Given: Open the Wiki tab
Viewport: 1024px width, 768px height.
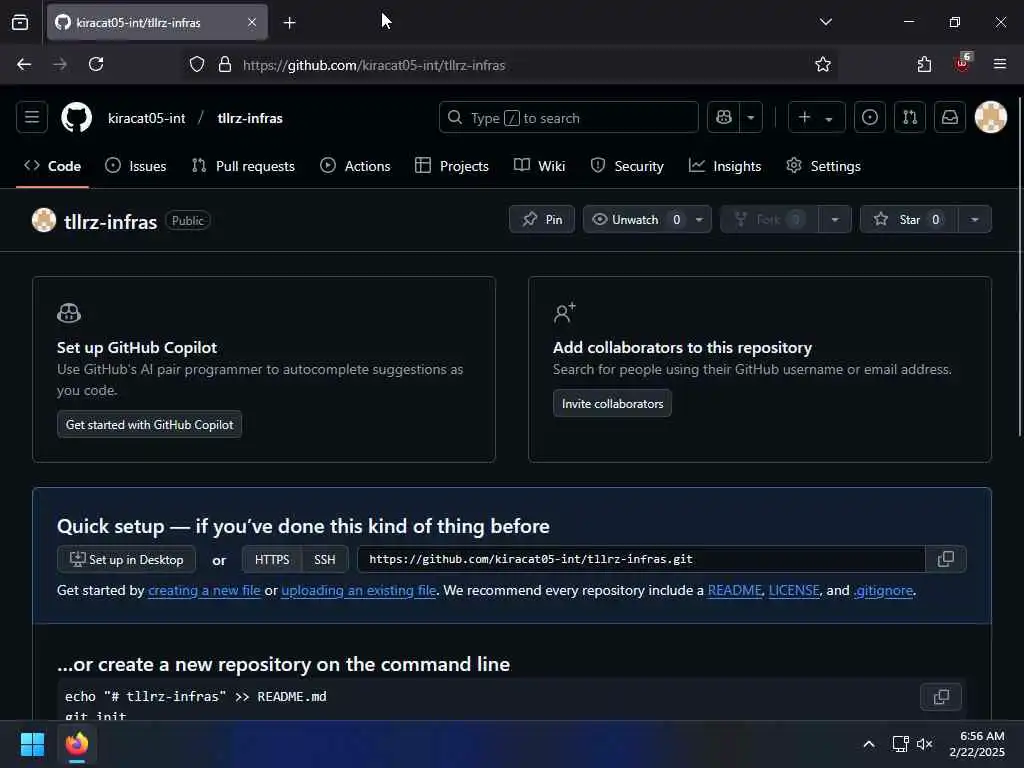Looking at the screenshot, I should [539, 166].
